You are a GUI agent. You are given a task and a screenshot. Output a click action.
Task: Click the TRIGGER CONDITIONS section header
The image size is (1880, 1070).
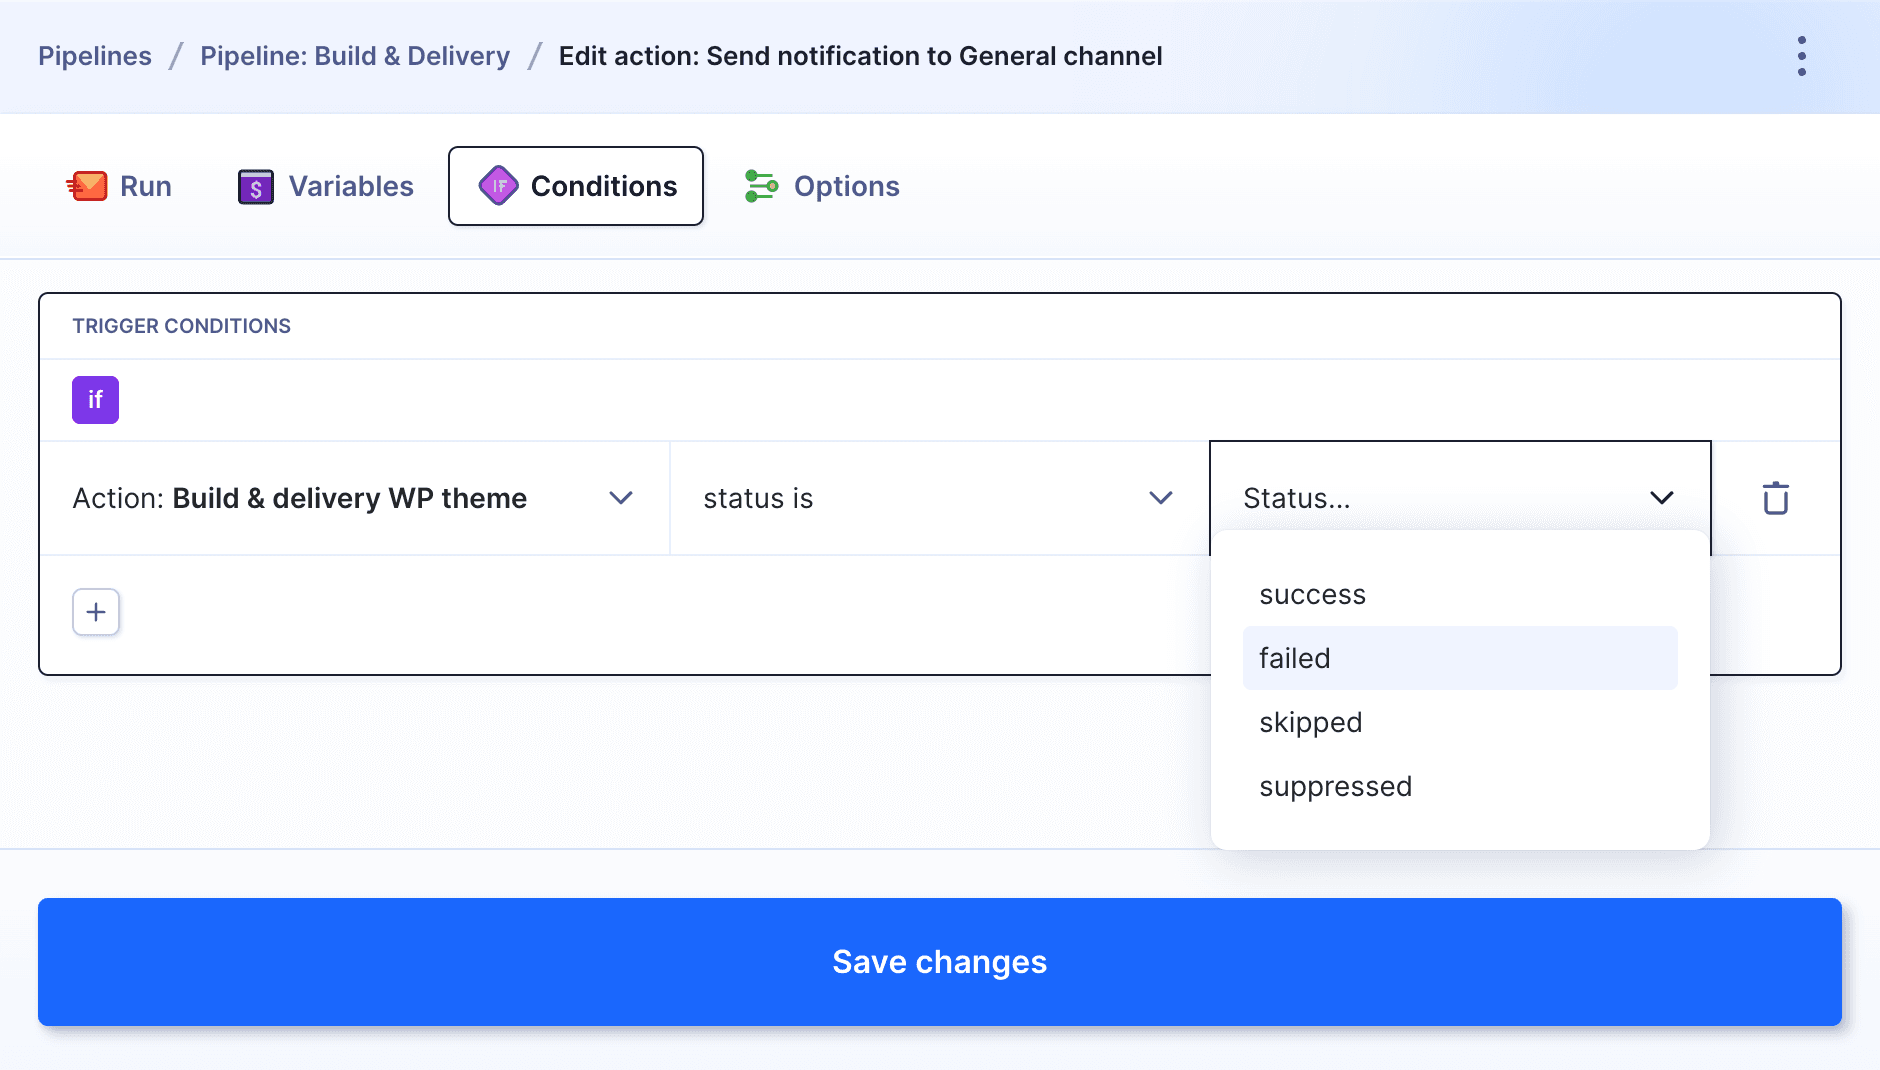(181, 326)
